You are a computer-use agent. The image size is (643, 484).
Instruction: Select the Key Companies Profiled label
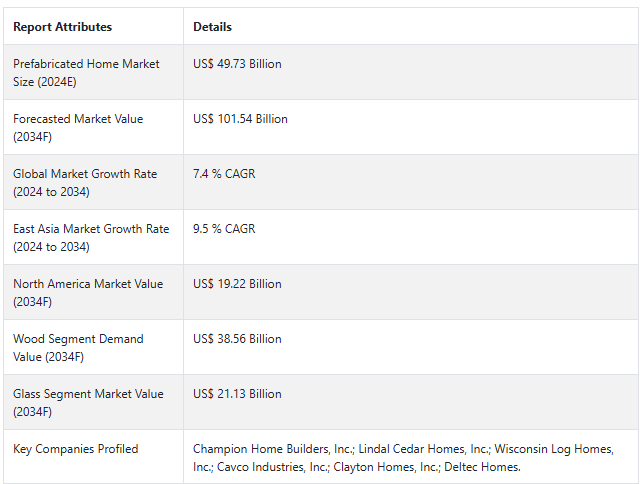tap(75, 449)
